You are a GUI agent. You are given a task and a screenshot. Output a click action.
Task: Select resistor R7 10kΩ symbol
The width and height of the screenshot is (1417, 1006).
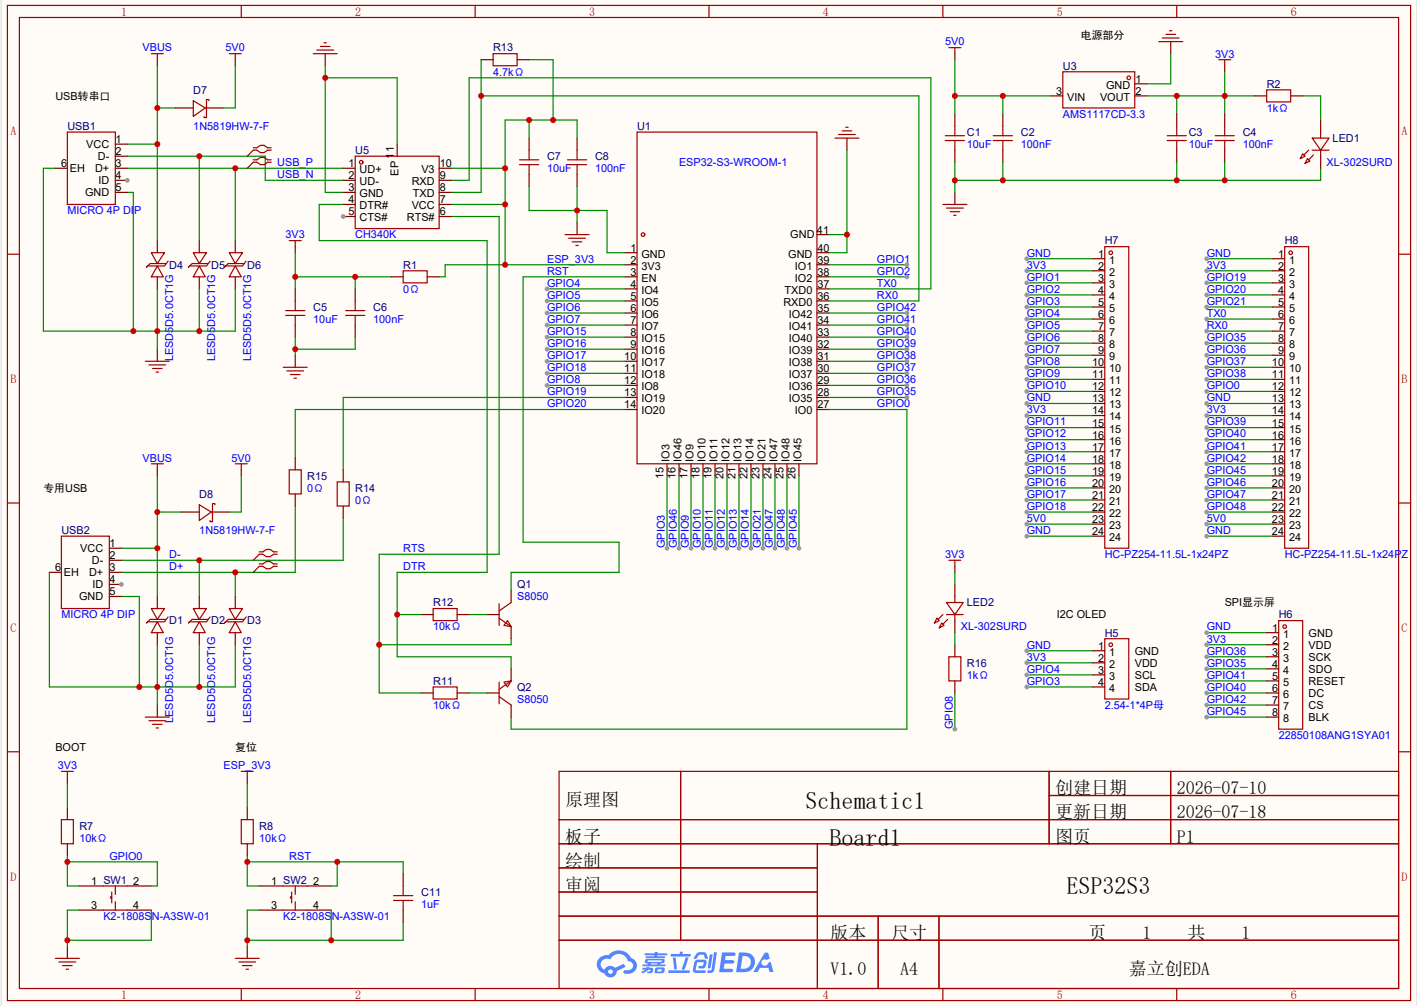(x=67, y=831)
